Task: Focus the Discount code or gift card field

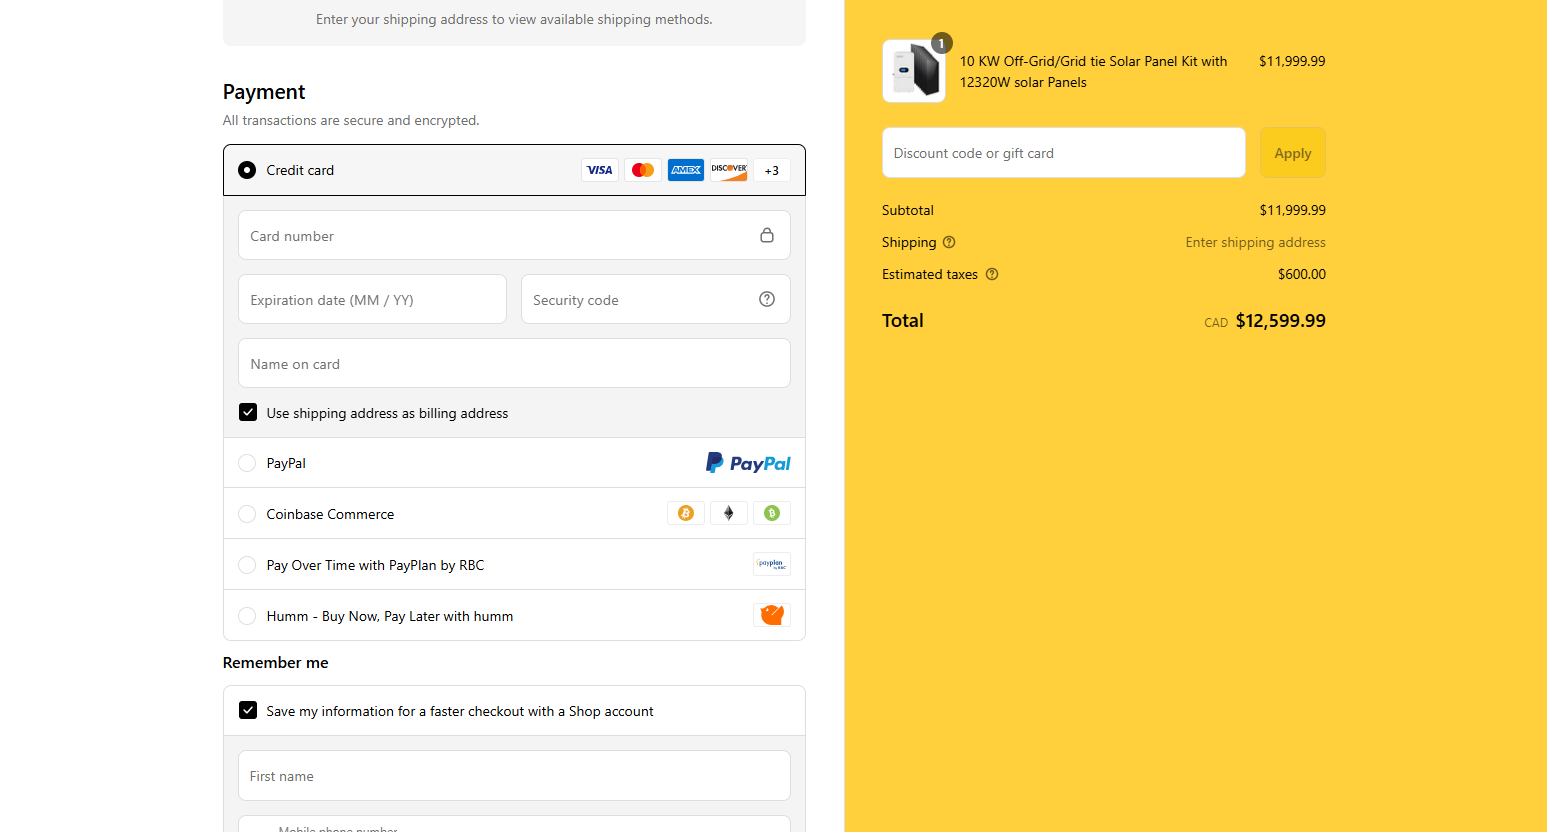Action: tap(1063, 153)
